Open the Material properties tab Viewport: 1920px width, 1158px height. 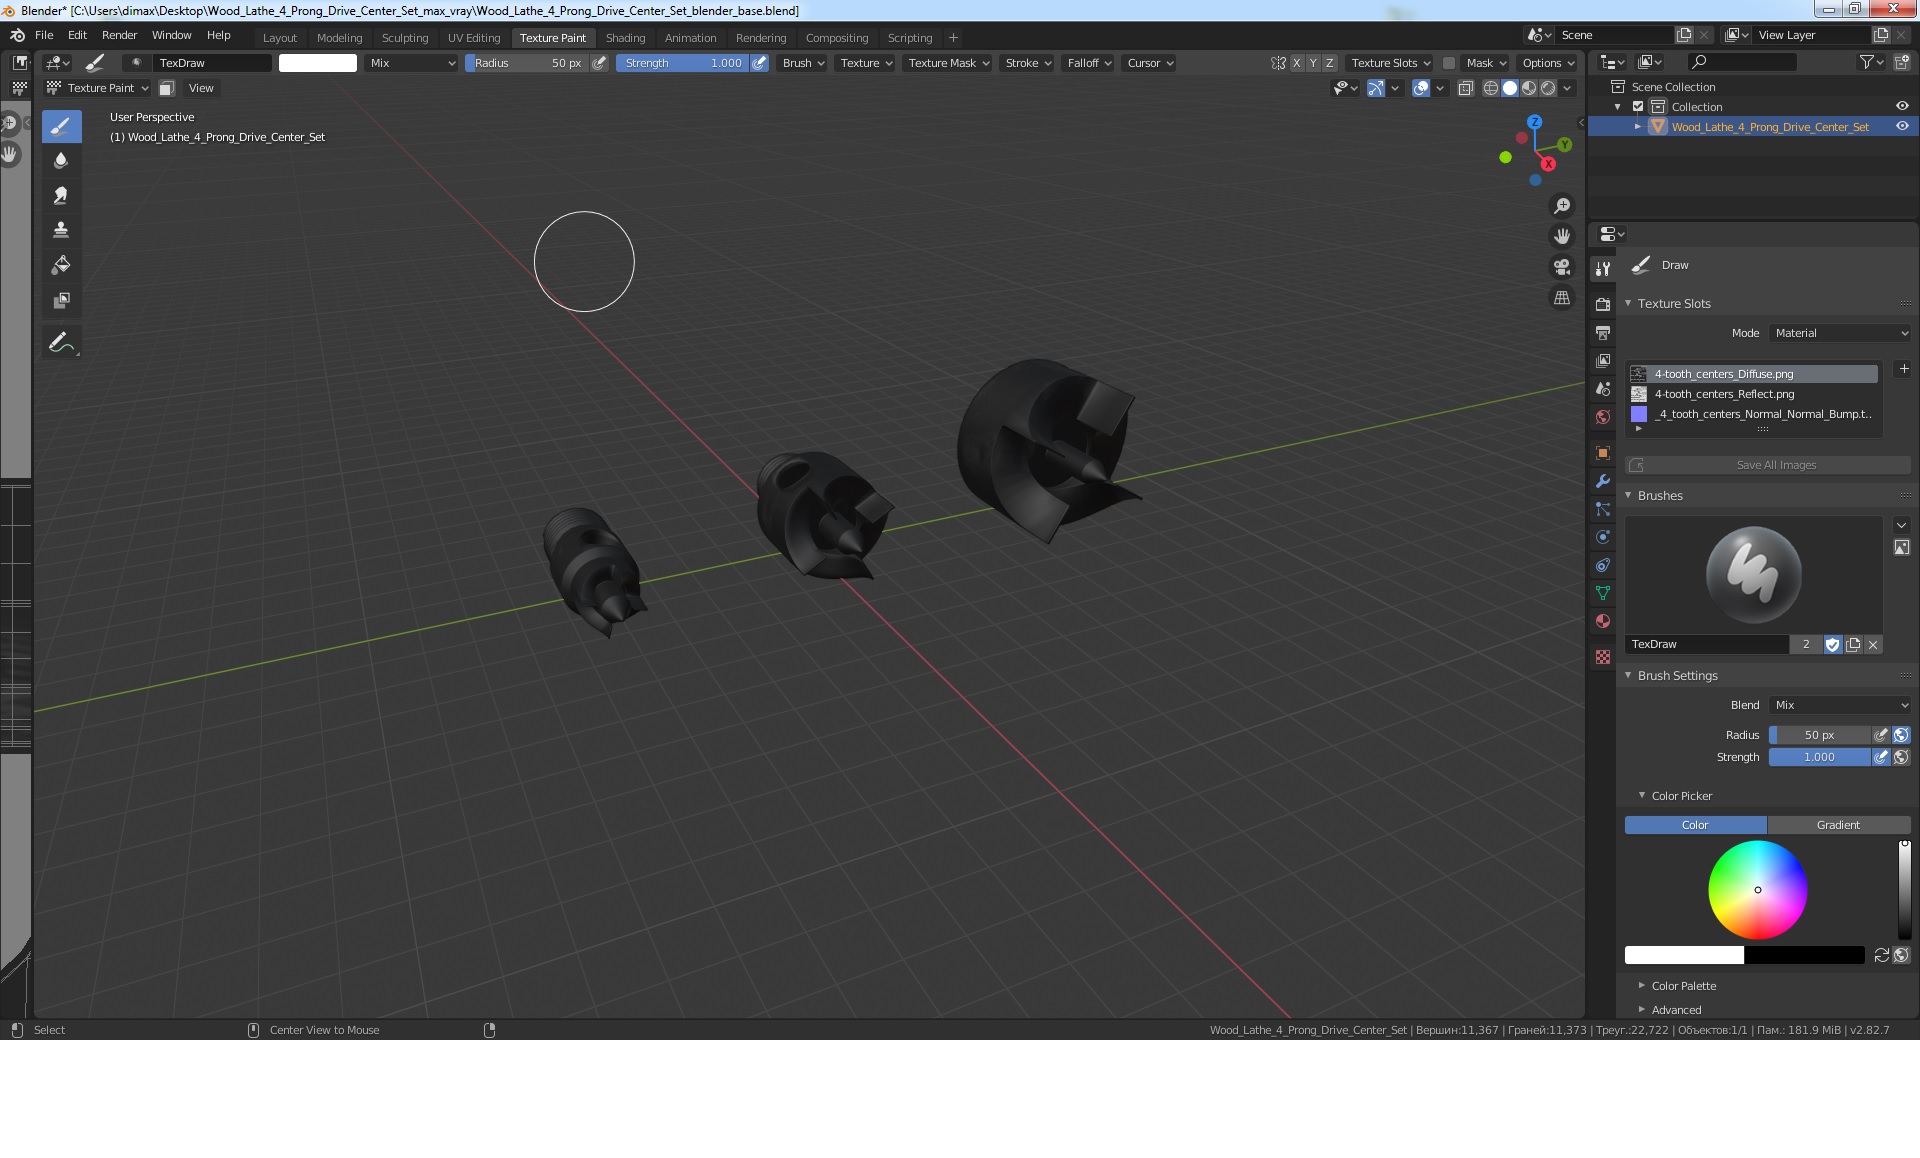coord(1603,621)
